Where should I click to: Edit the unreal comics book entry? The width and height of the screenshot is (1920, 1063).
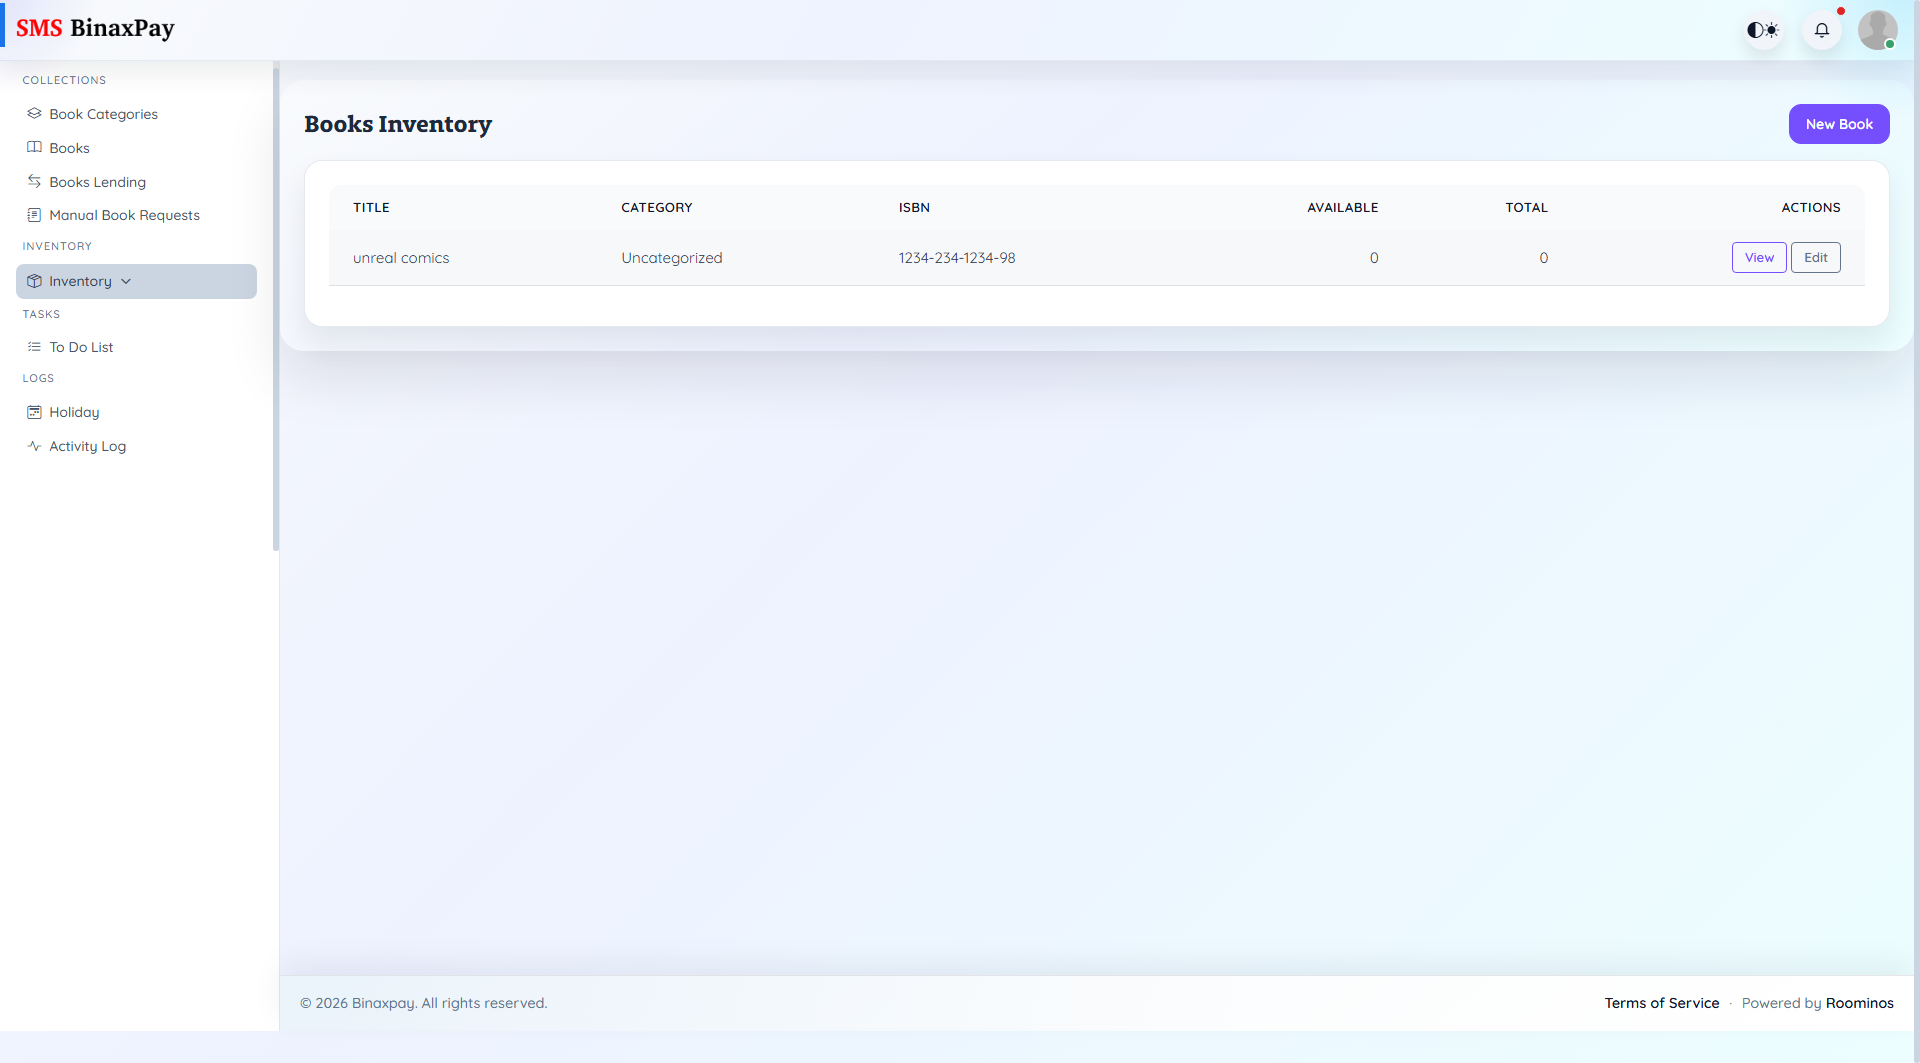[x=1816, y=257]
